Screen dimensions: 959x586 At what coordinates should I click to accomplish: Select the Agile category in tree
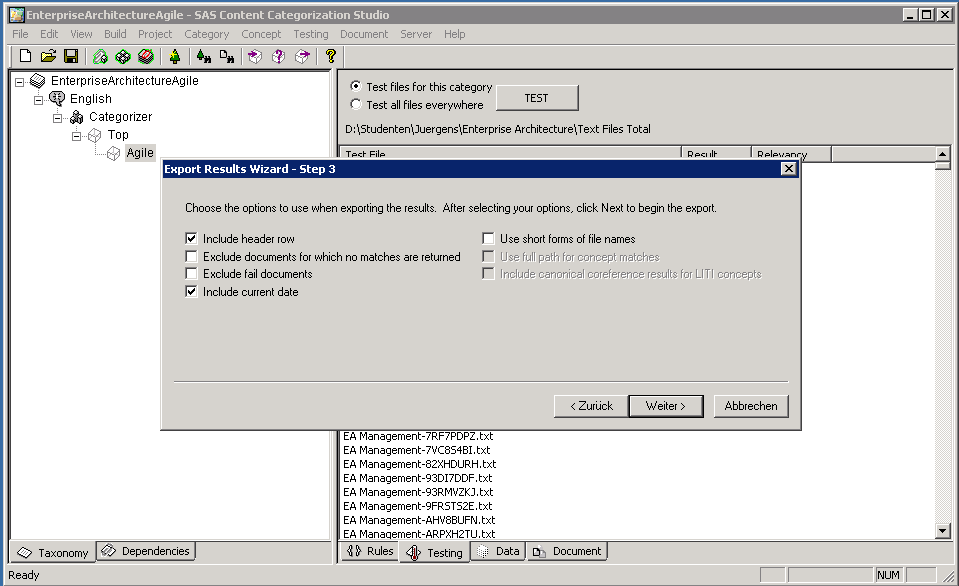140,153
